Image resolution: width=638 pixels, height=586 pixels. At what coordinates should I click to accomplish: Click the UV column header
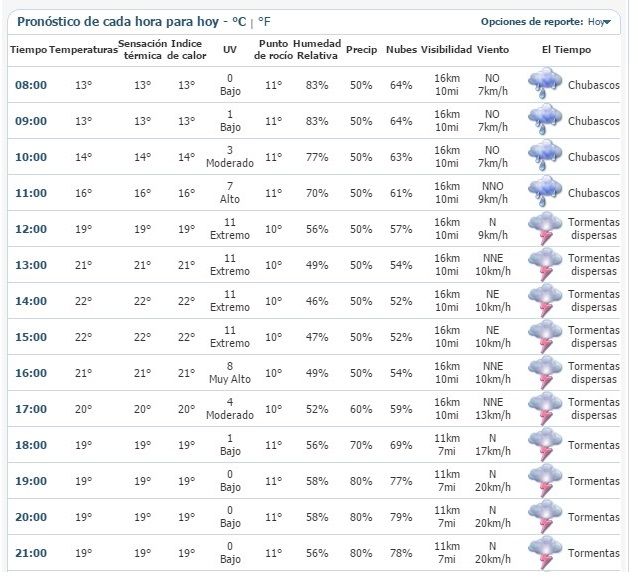point(230,49)
